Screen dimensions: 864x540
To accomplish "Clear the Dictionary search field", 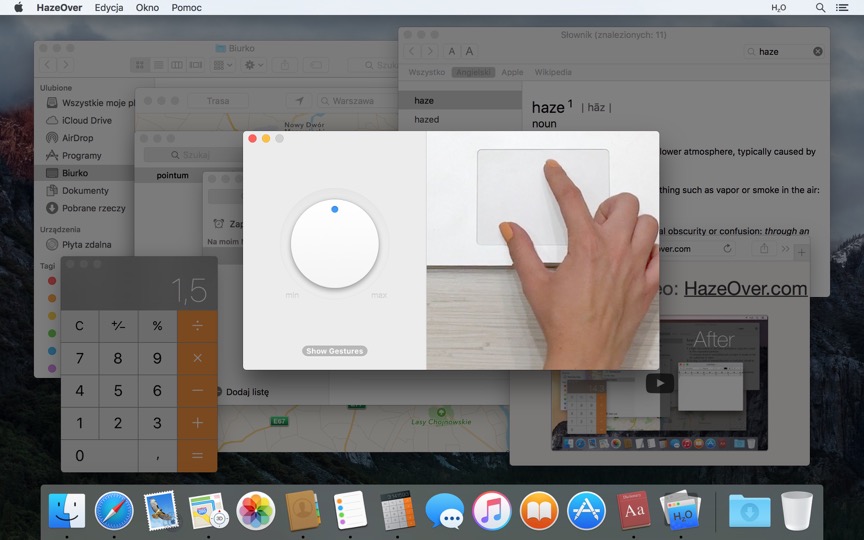I will pyautogui.click(x=818, y=51).
